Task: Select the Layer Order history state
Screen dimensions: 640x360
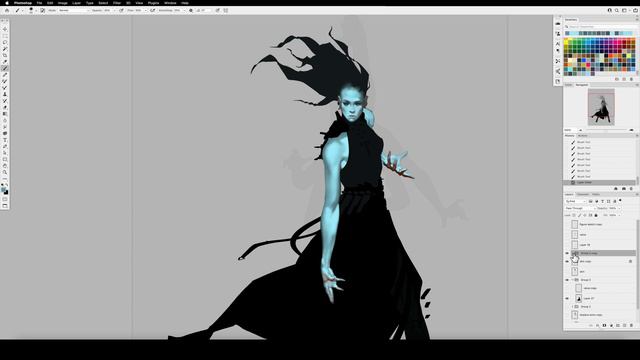Action: click(600, 182)
